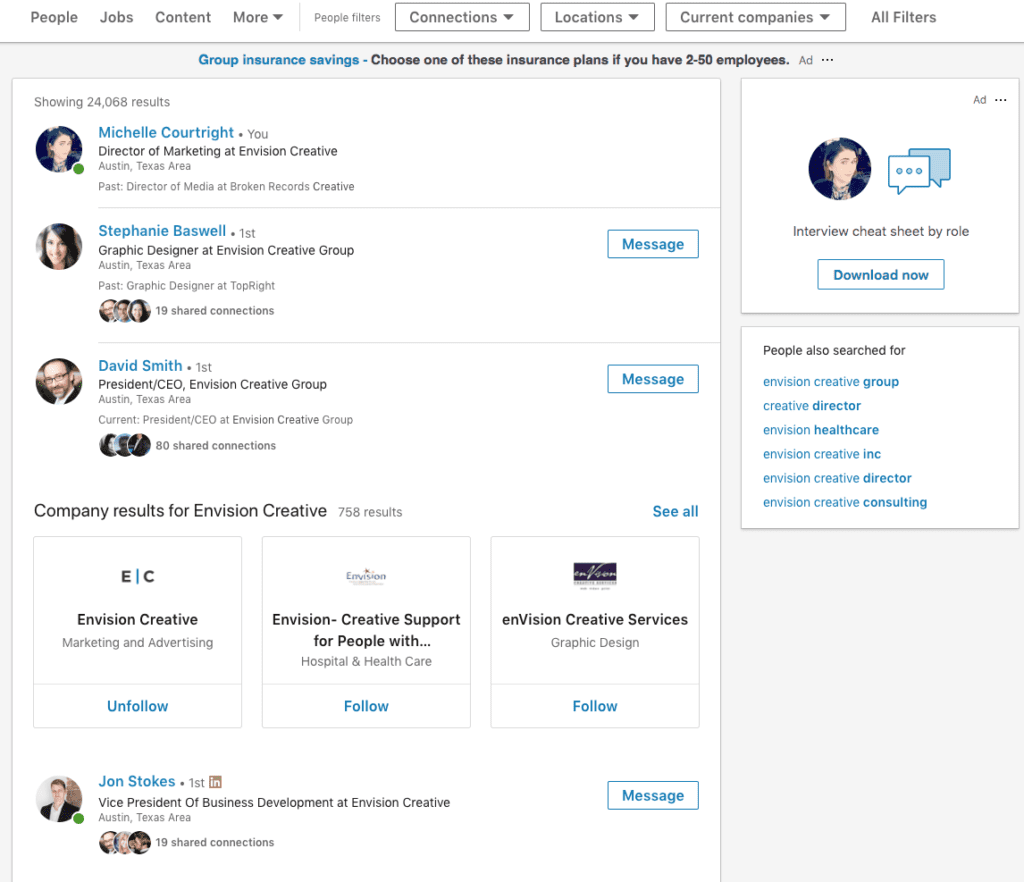Open enVision Creative Services company page
Viewport: 1024px width, 882px height.
594,619
